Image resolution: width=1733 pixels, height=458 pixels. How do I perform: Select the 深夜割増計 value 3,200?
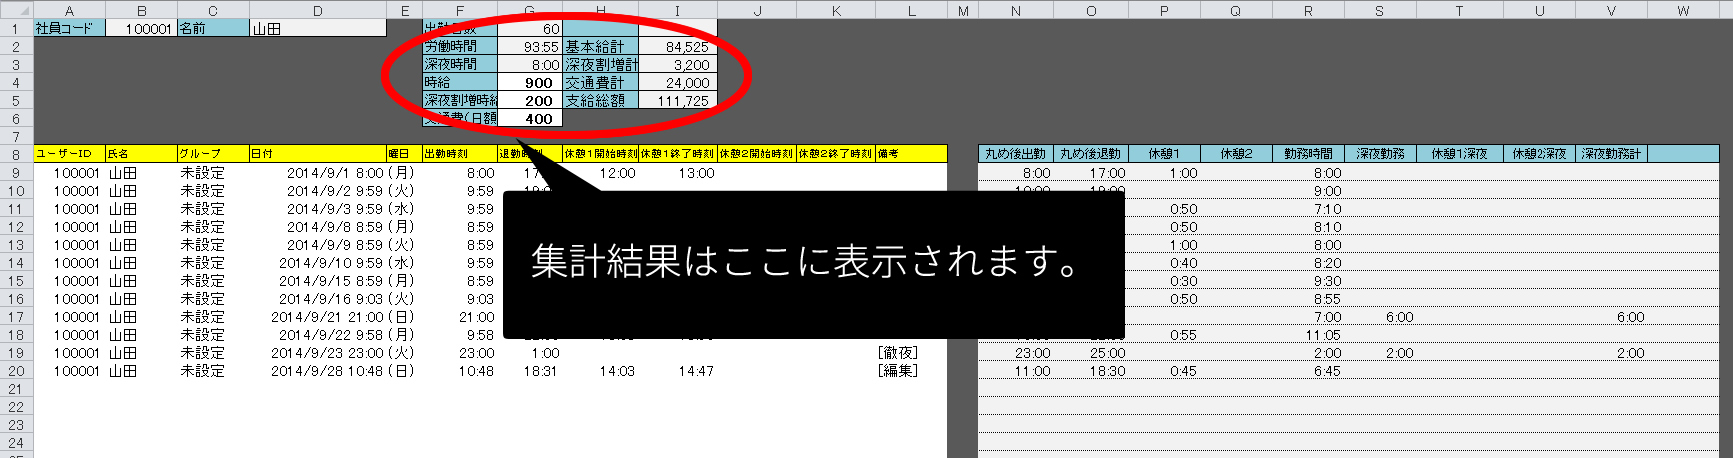pyautogui.click(x=677, y=64)
